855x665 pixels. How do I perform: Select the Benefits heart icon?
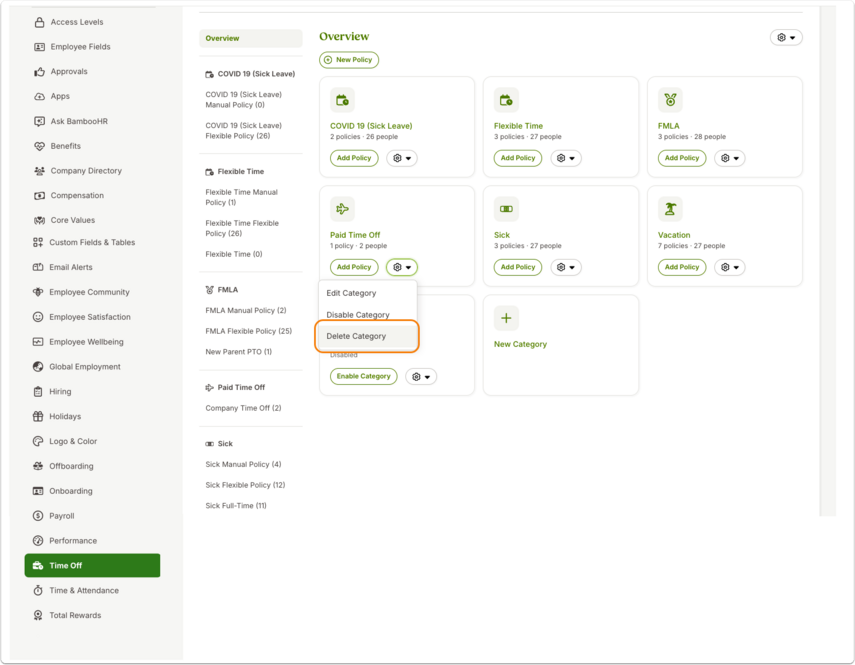[39, 146]
